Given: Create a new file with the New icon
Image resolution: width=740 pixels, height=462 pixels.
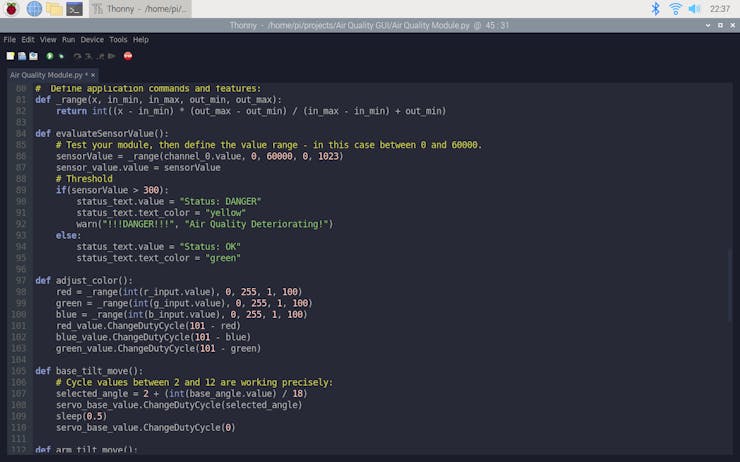Looking at the screenshot, I should point(10,56).
